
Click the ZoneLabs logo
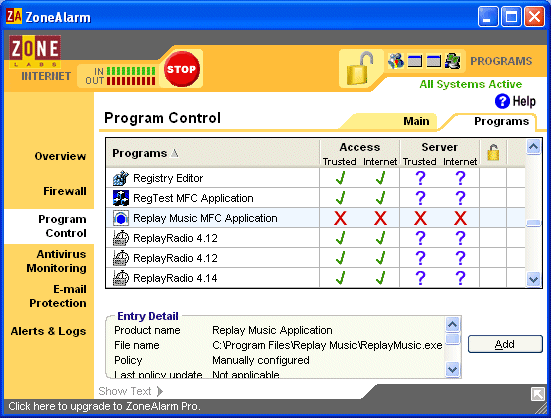(x=35, y=51)
